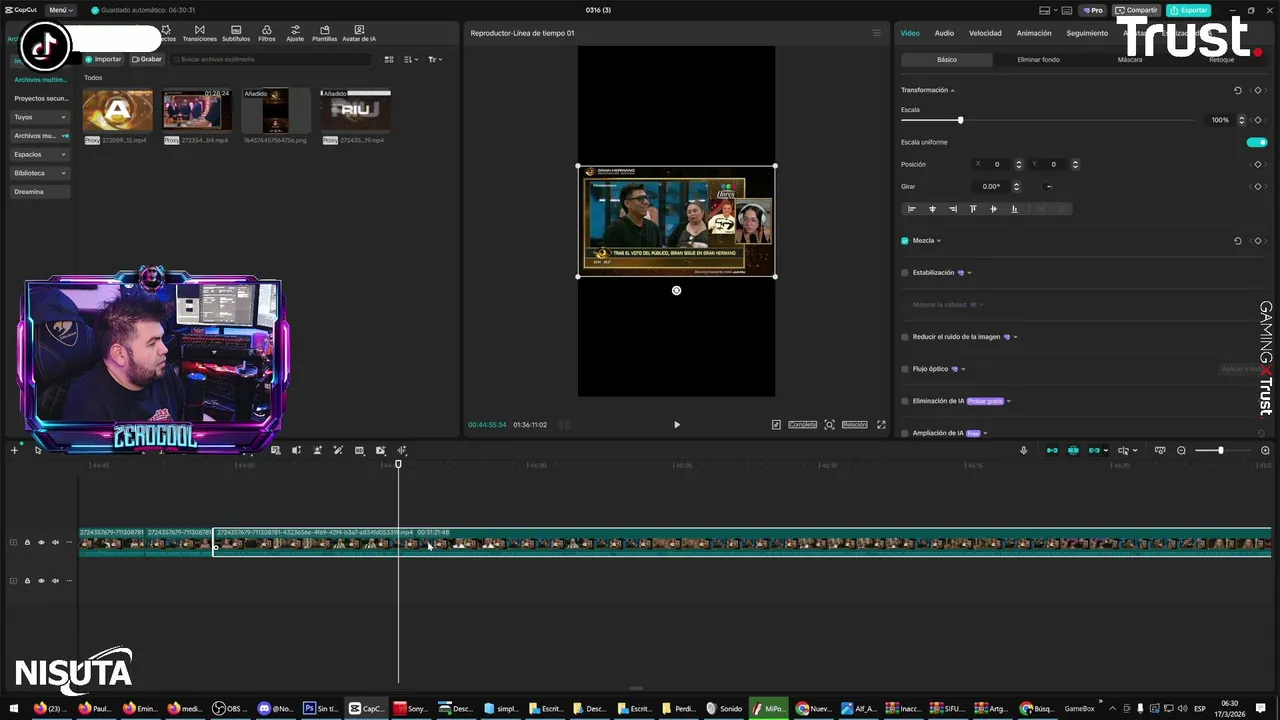Enable the Ampliación de IA checkbox

(905, 433)
